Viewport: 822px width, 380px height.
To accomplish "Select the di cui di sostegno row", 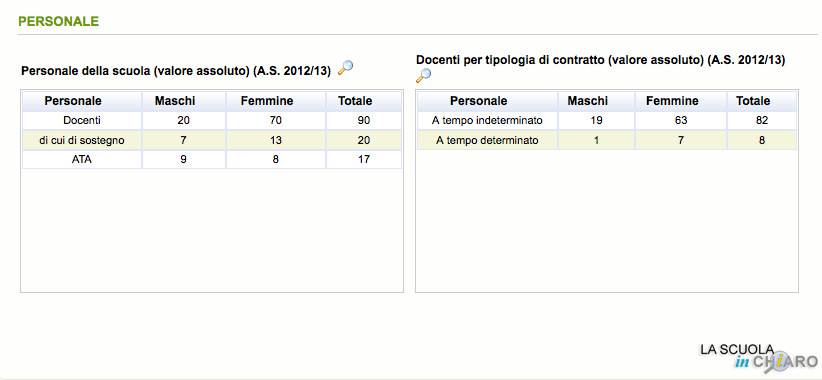I will click(212, 140).
